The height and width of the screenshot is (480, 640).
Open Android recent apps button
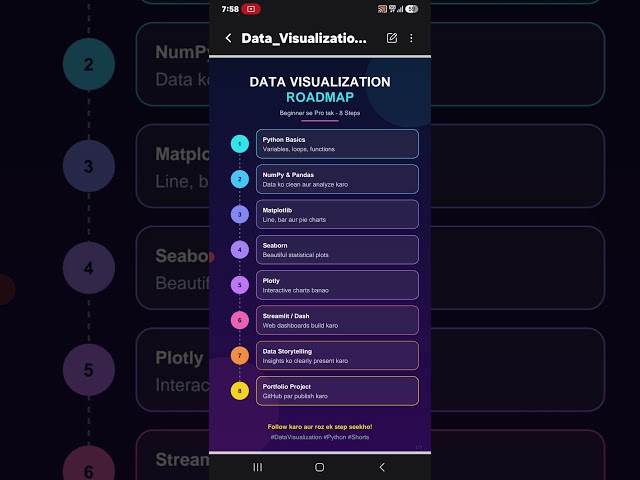[258, 467]
